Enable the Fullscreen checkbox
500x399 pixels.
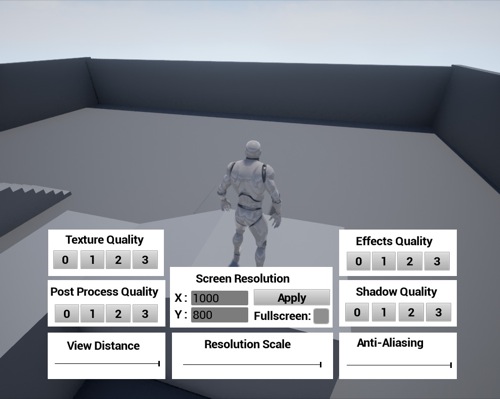[321, 316]
